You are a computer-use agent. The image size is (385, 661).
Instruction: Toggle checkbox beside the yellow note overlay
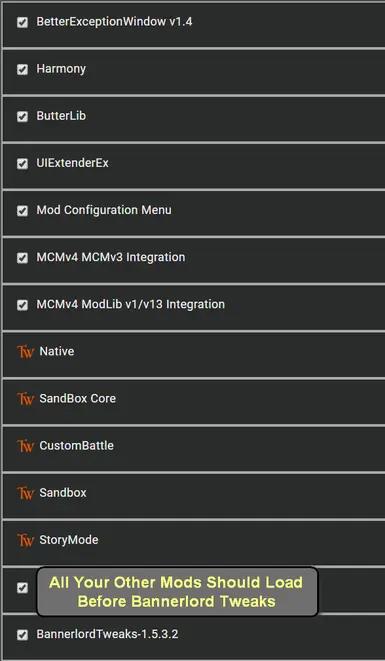point(22,588)
